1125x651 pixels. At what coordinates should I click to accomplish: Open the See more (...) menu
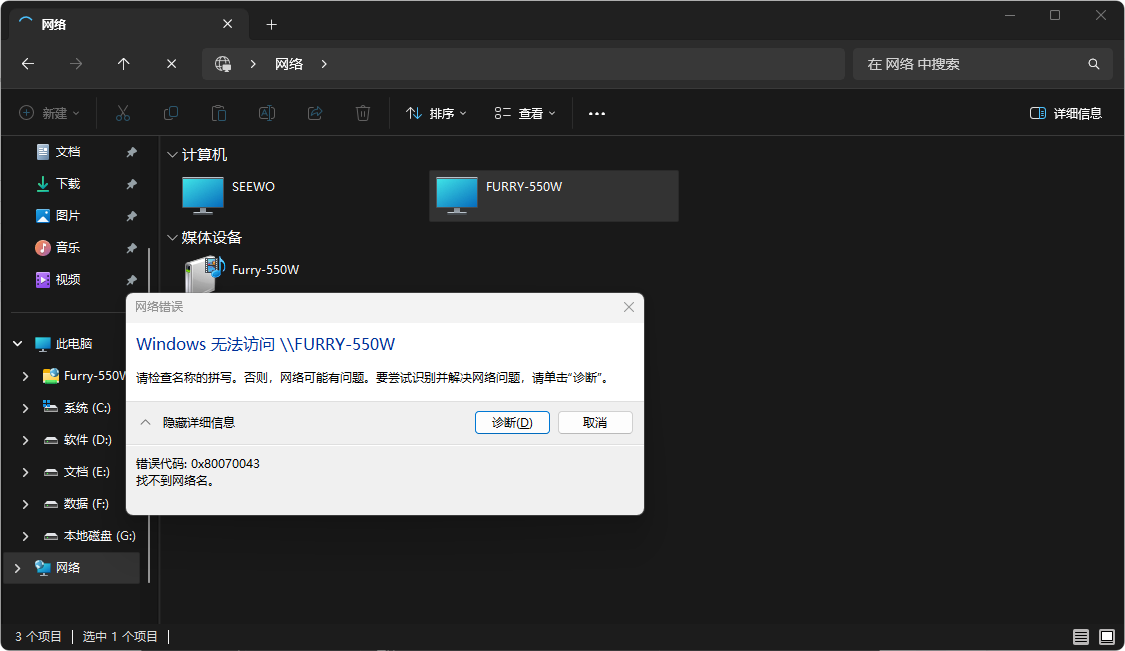[597, 113]
